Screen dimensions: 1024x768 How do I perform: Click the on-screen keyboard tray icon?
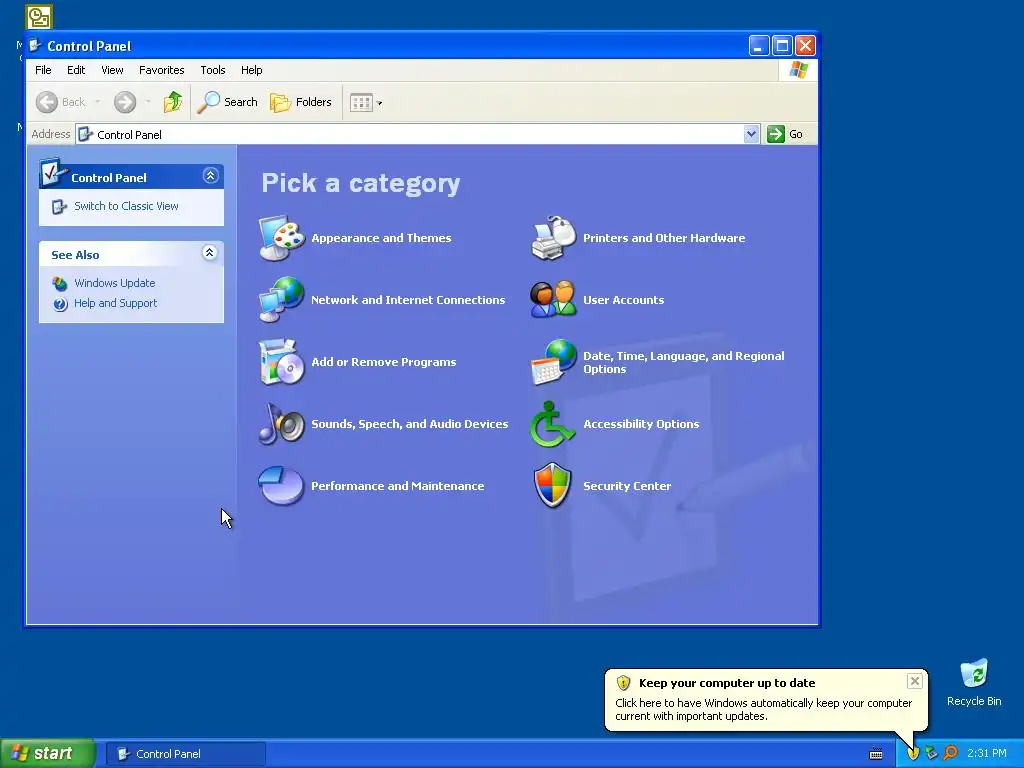[876, 754]
